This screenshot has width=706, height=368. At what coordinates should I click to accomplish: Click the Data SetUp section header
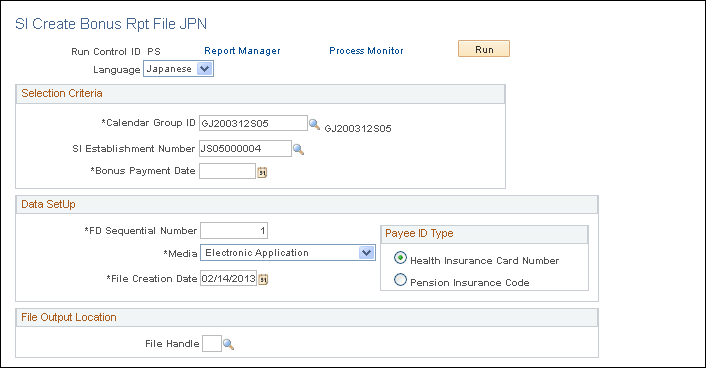(x=307, y=204)
